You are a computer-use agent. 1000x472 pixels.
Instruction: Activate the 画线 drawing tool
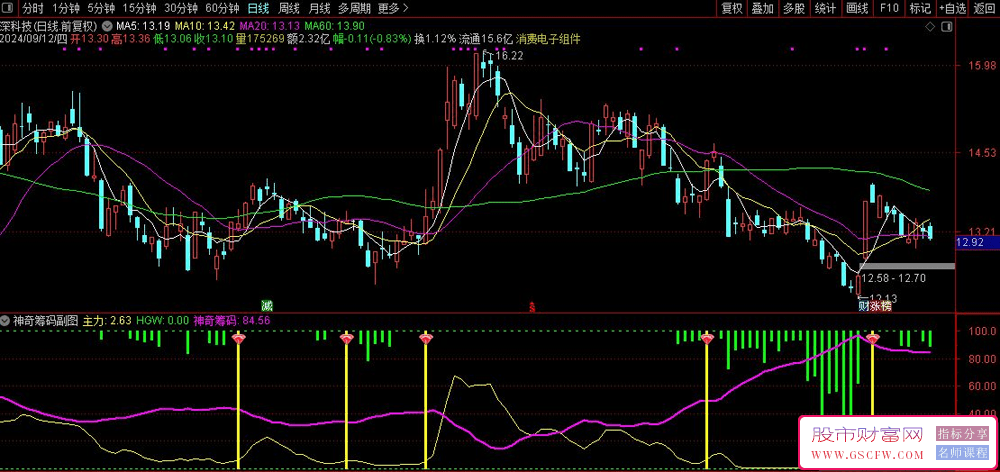(857, 8)
